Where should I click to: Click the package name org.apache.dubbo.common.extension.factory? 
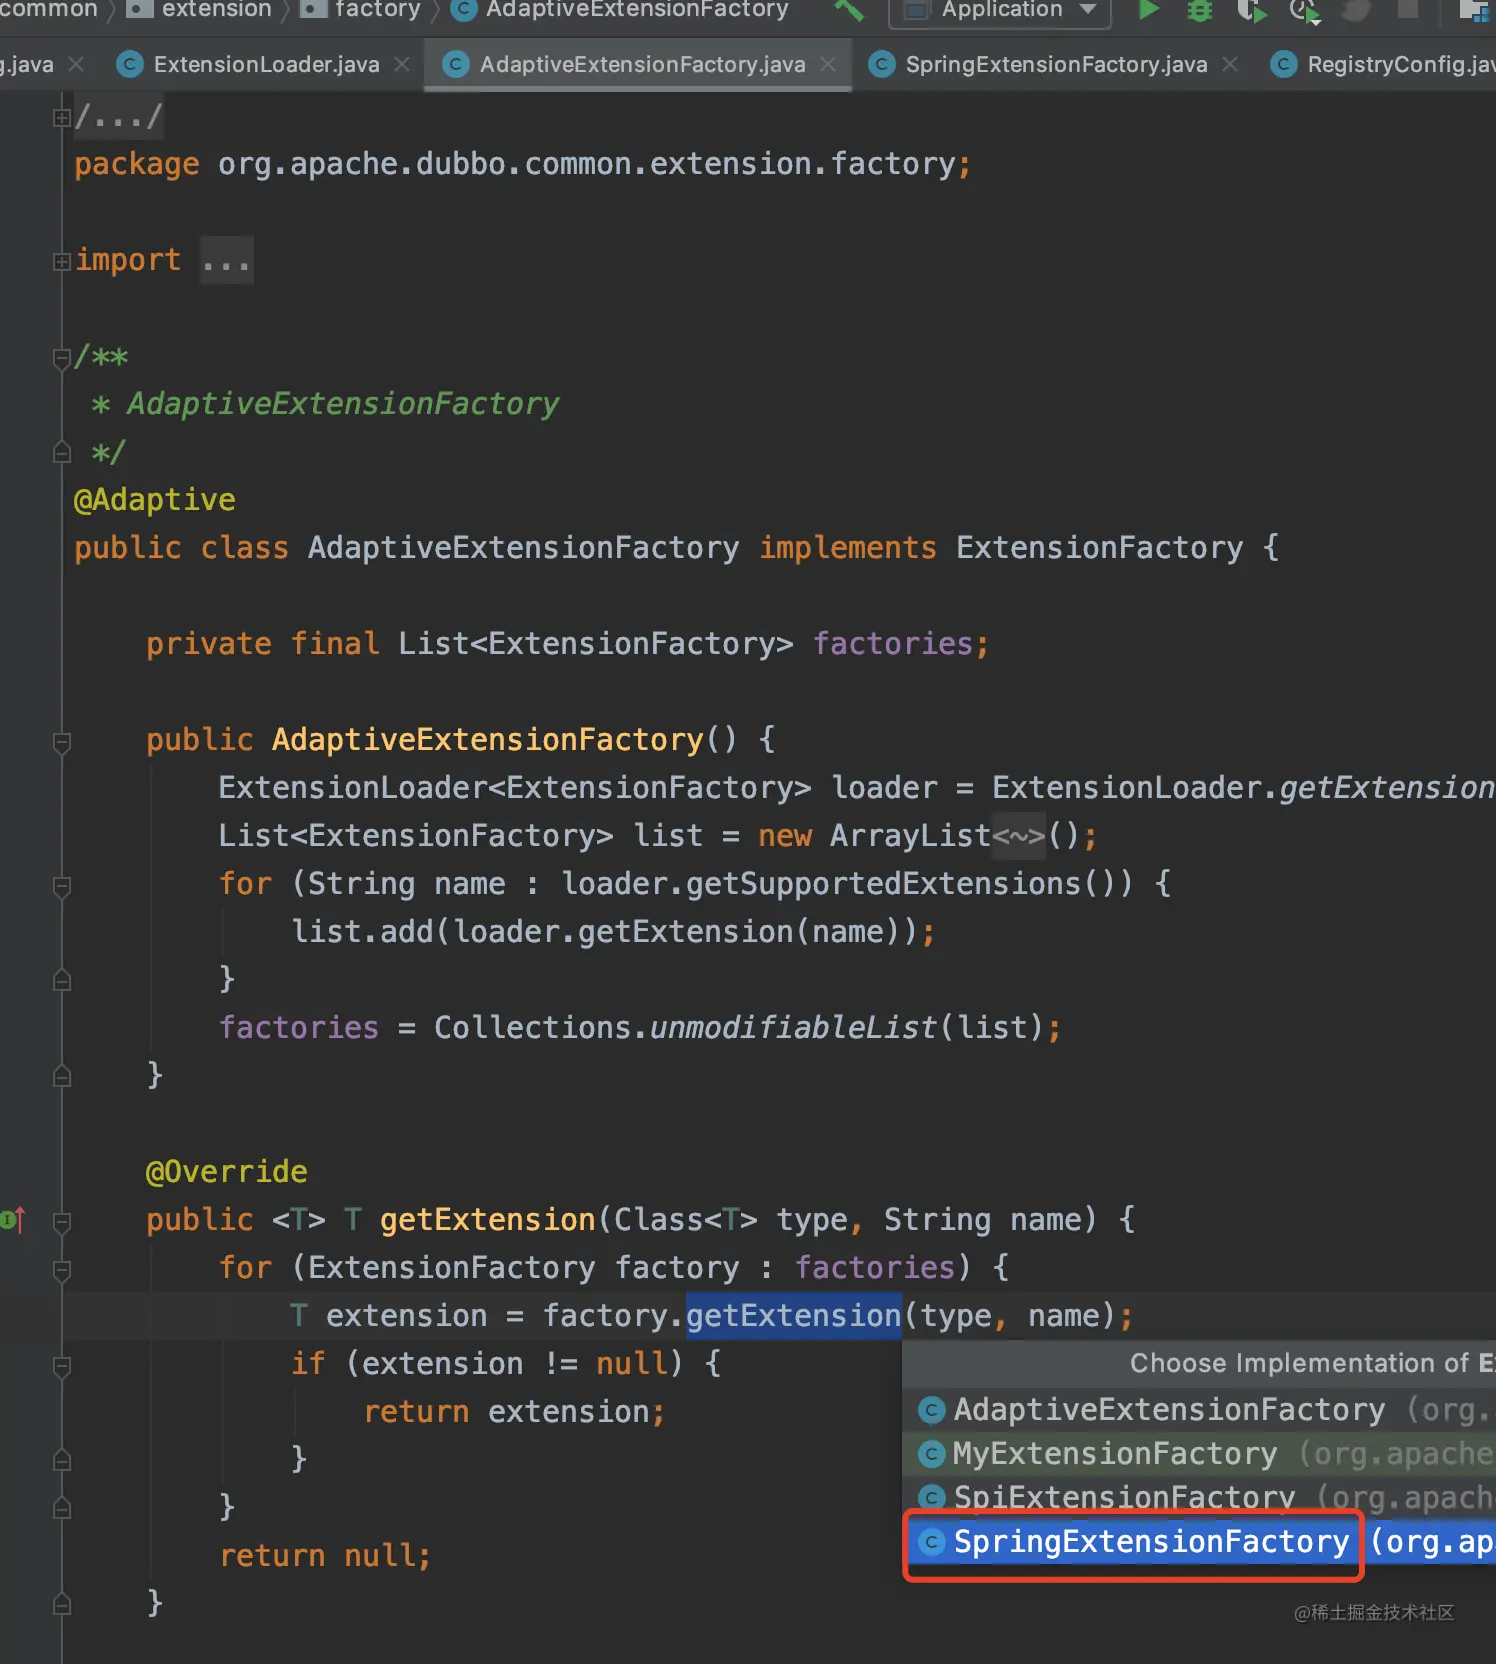click(x=587, y=164)
